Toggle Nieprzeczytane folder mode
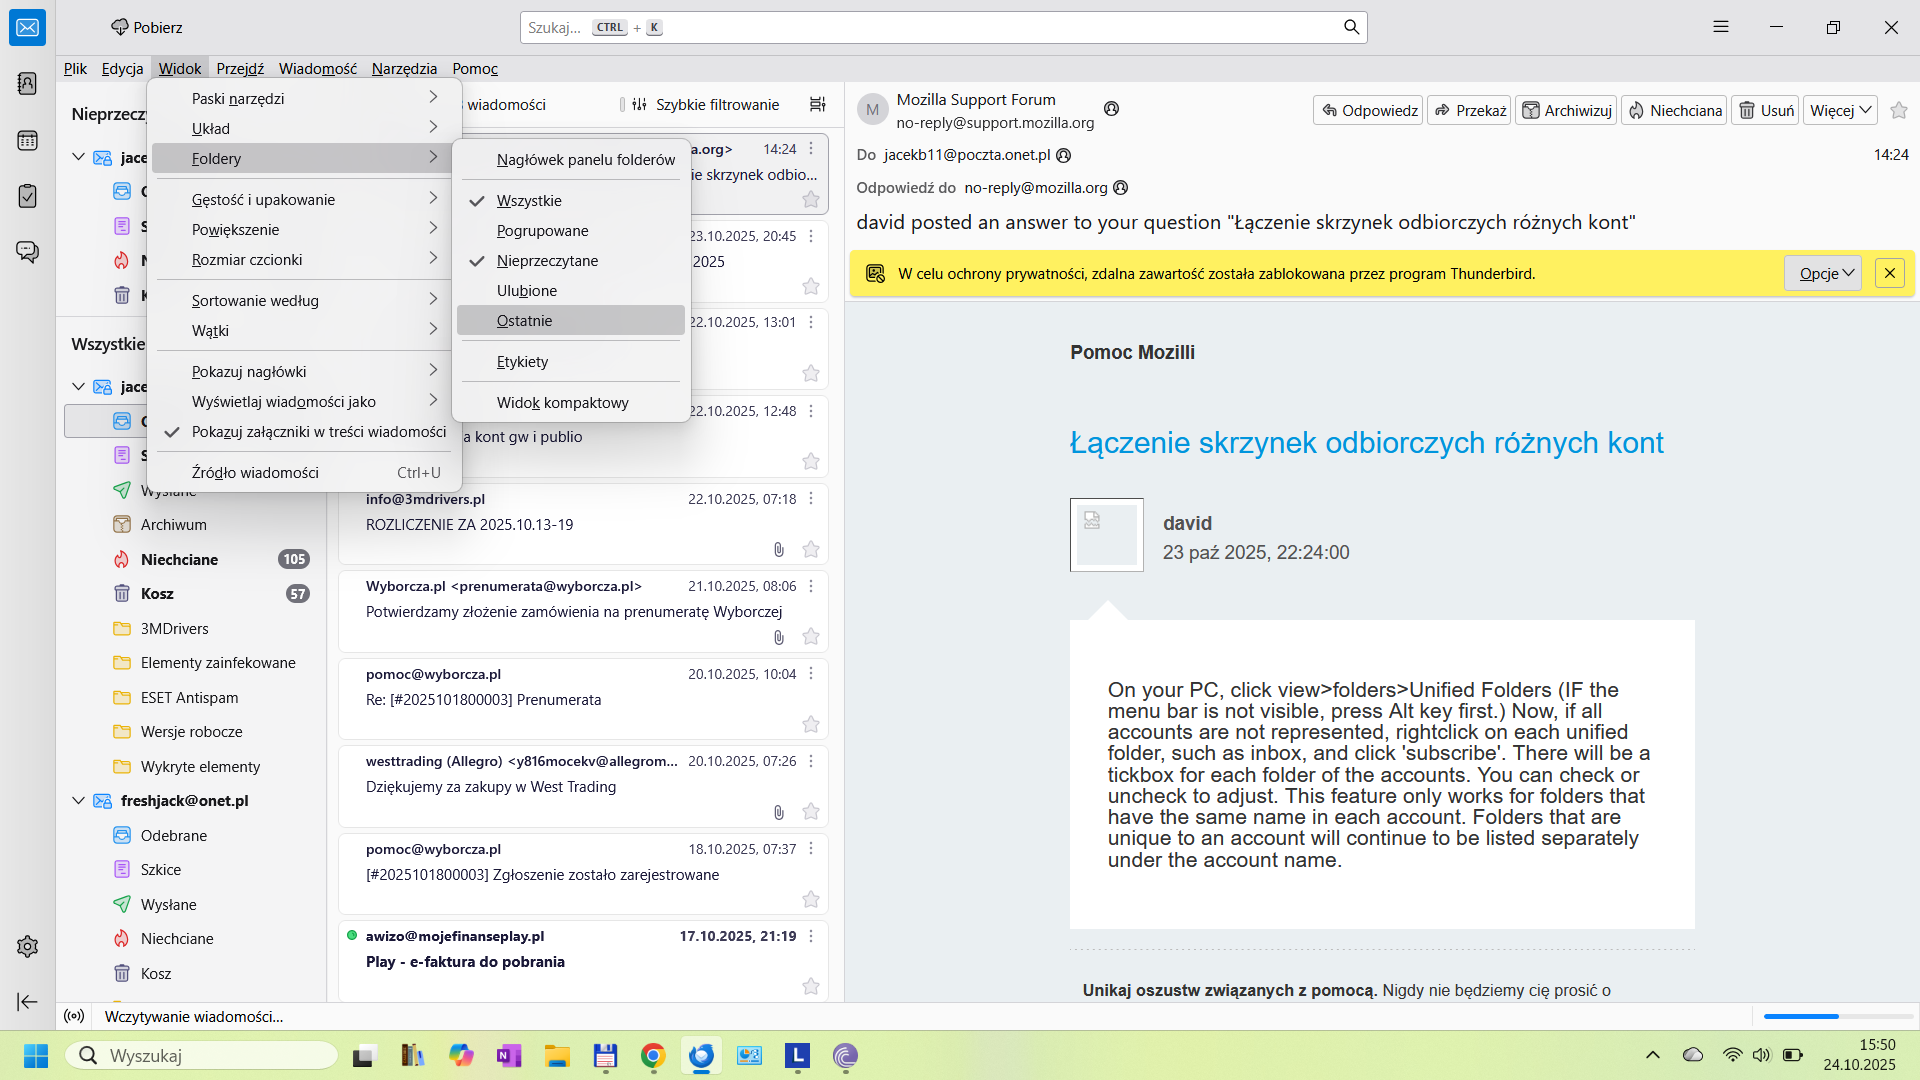 (547, 261)
